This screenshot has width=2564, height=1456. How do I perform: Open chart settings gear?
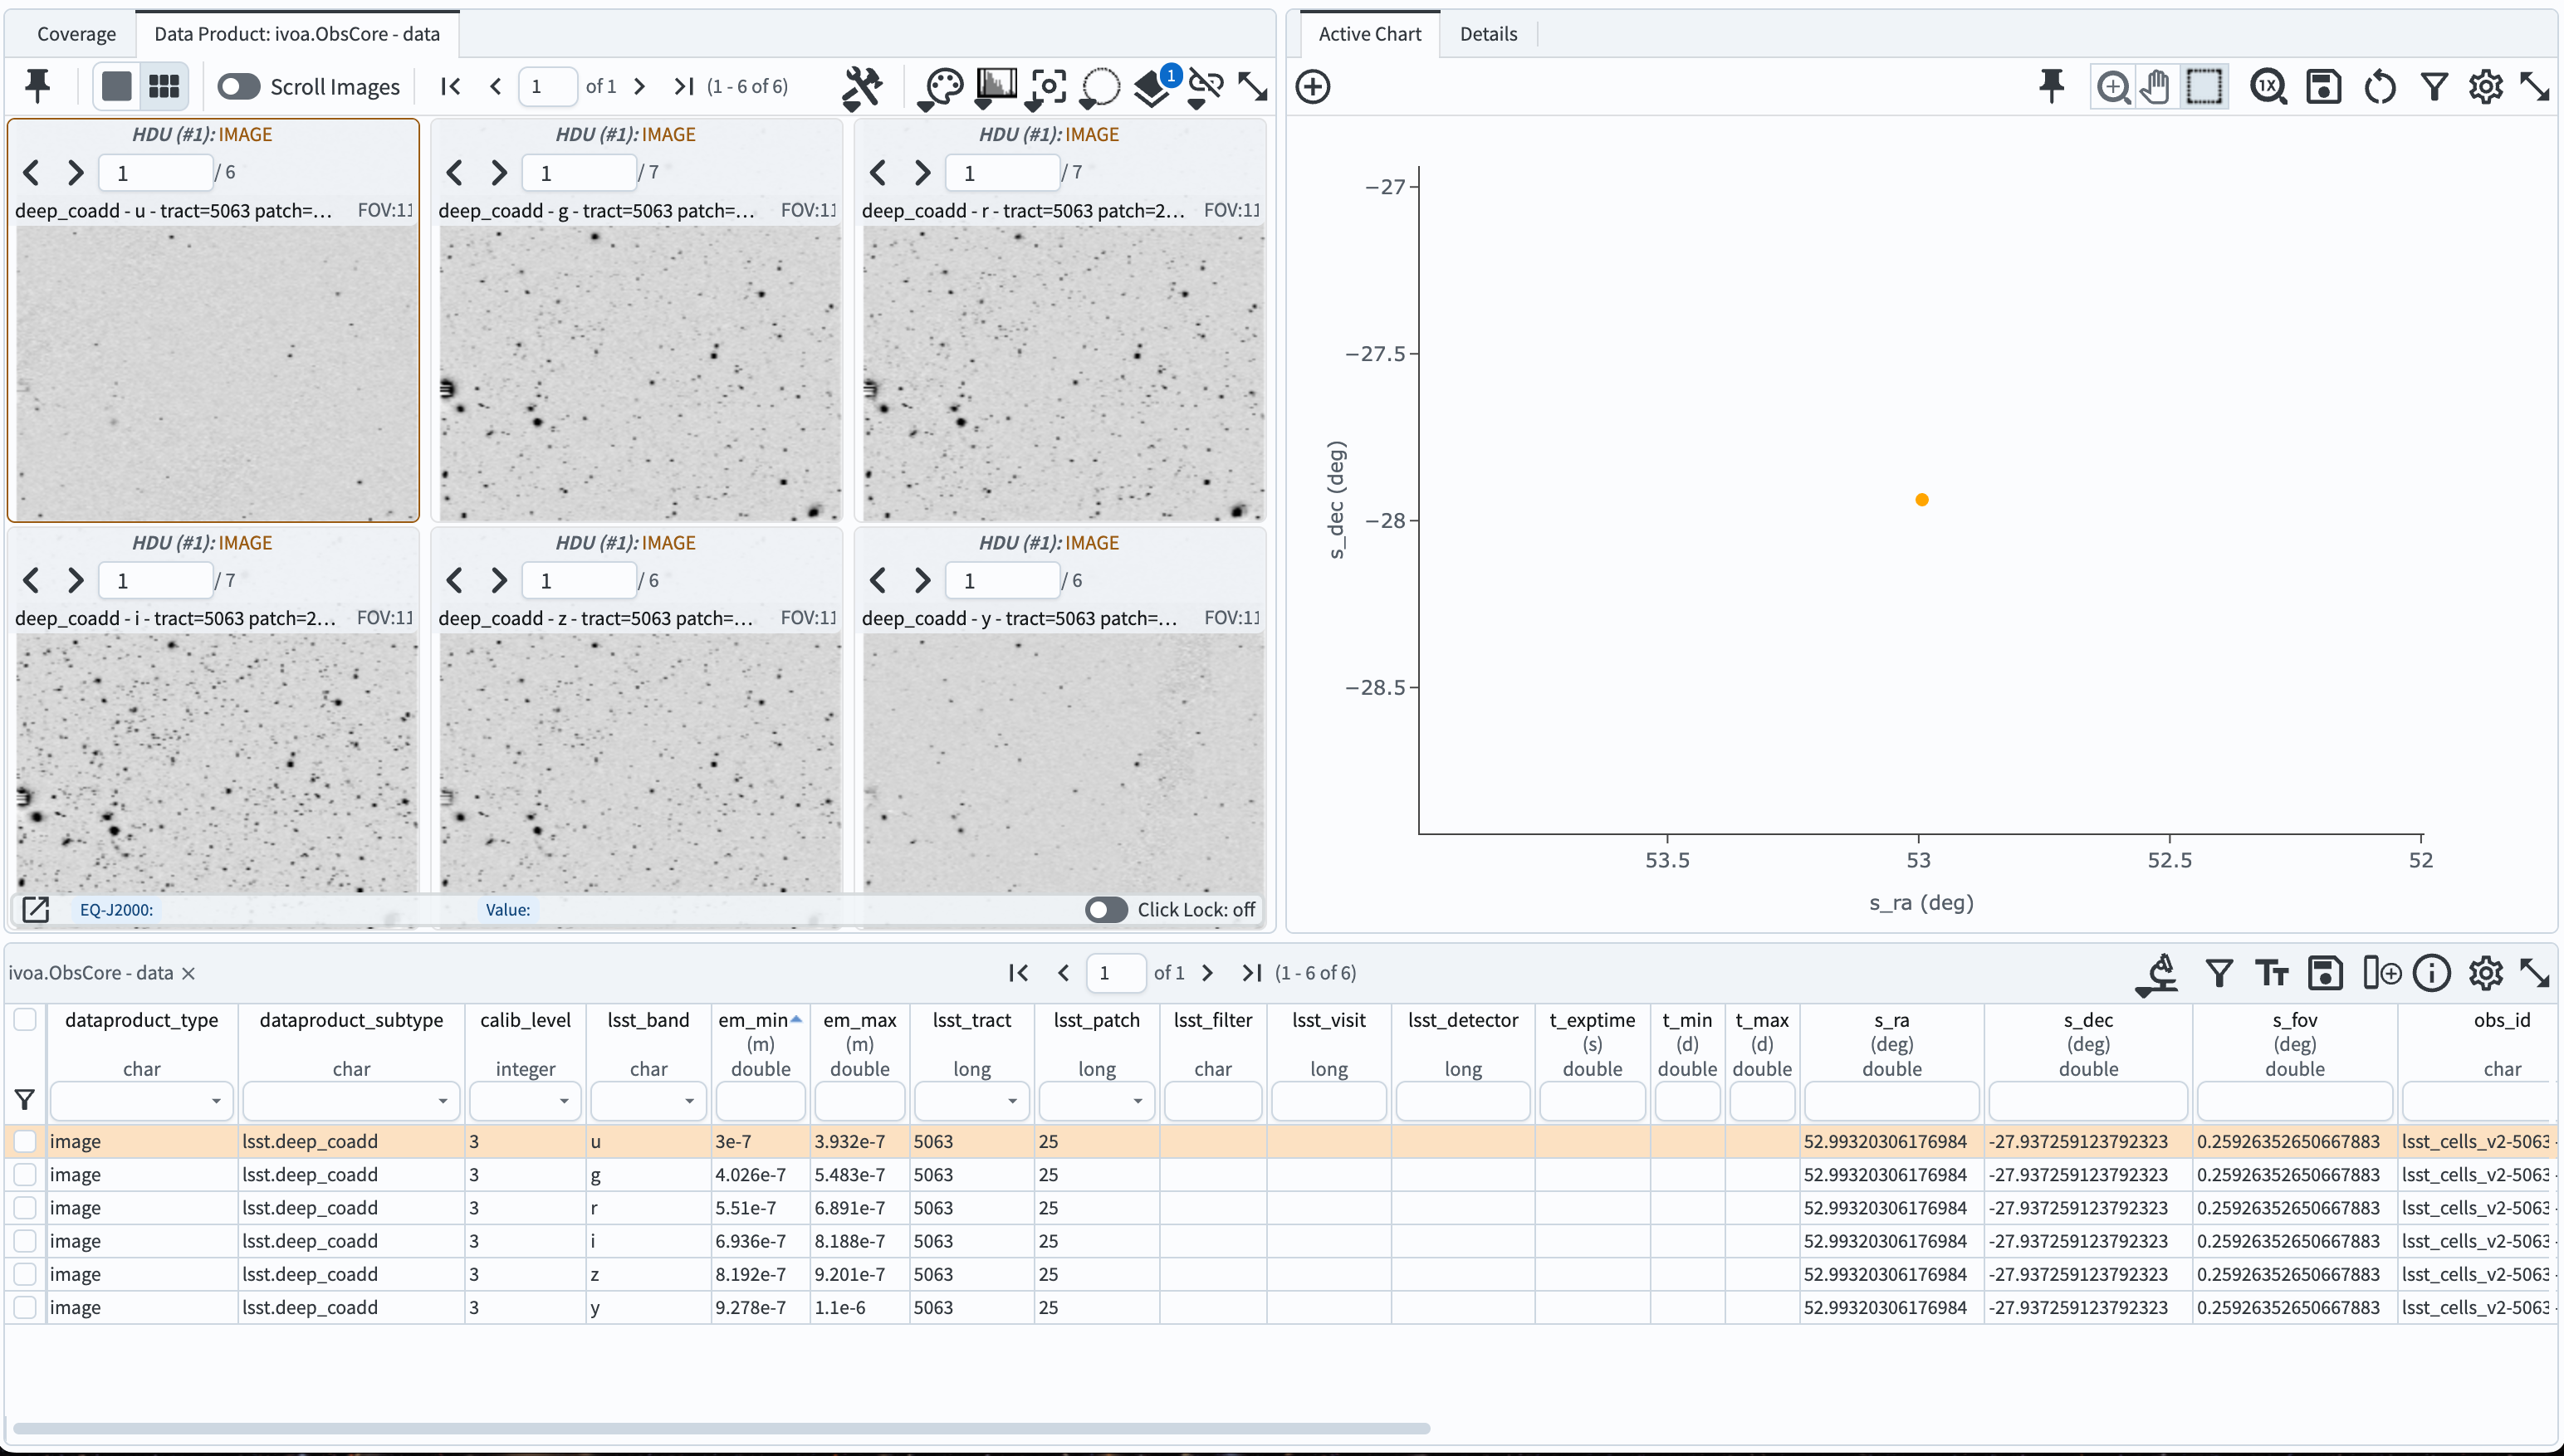point(2485,87)
